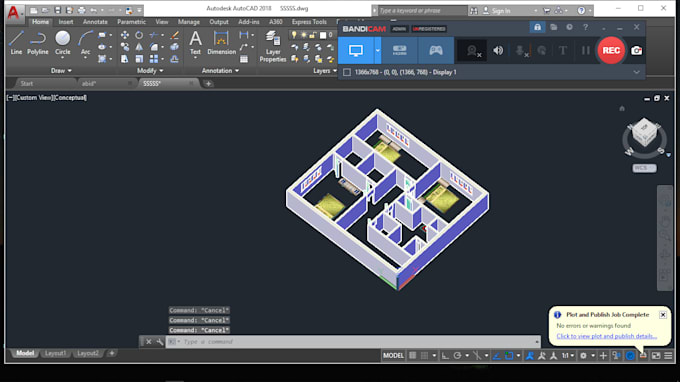Screen dimensions: 680x382
Task: Select Bandicam game recording mode
Action: [x=436, y=50]
